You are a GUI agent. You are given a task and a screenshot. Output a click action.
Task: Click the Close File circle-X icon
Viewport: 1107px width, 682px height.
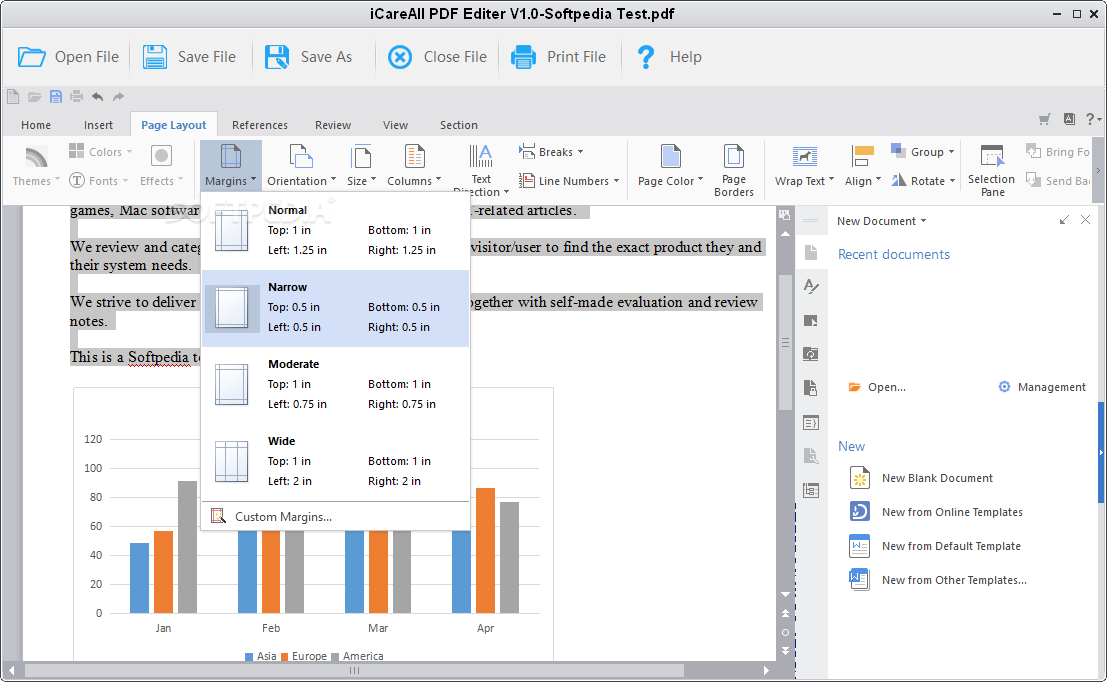[400, 56]
